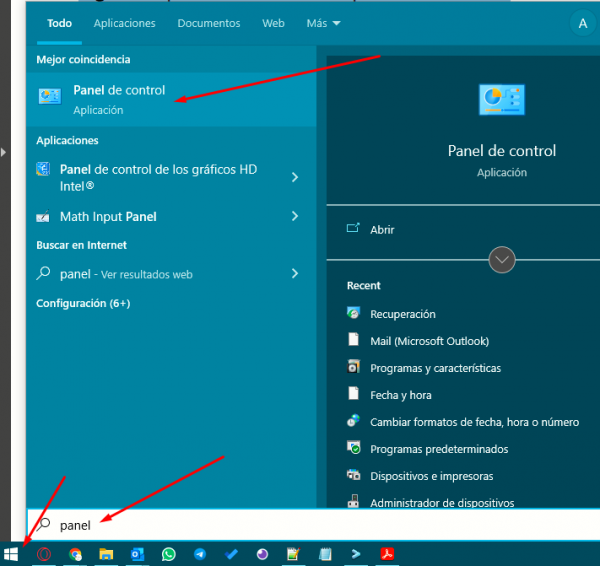Click Abrir to open Control Panel
The image size is (600, 566).
pyautogui.click(x=382, y=229)
